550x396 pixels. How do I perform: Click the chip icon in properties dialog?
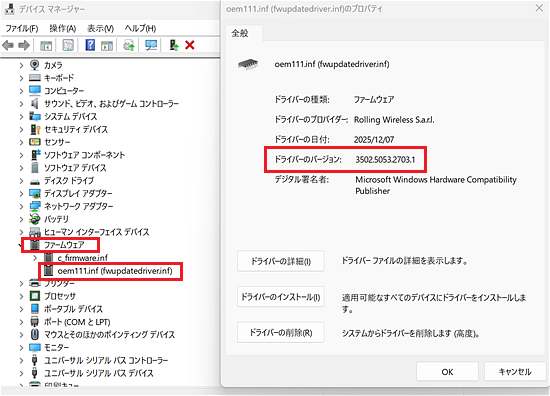(248, 64)
